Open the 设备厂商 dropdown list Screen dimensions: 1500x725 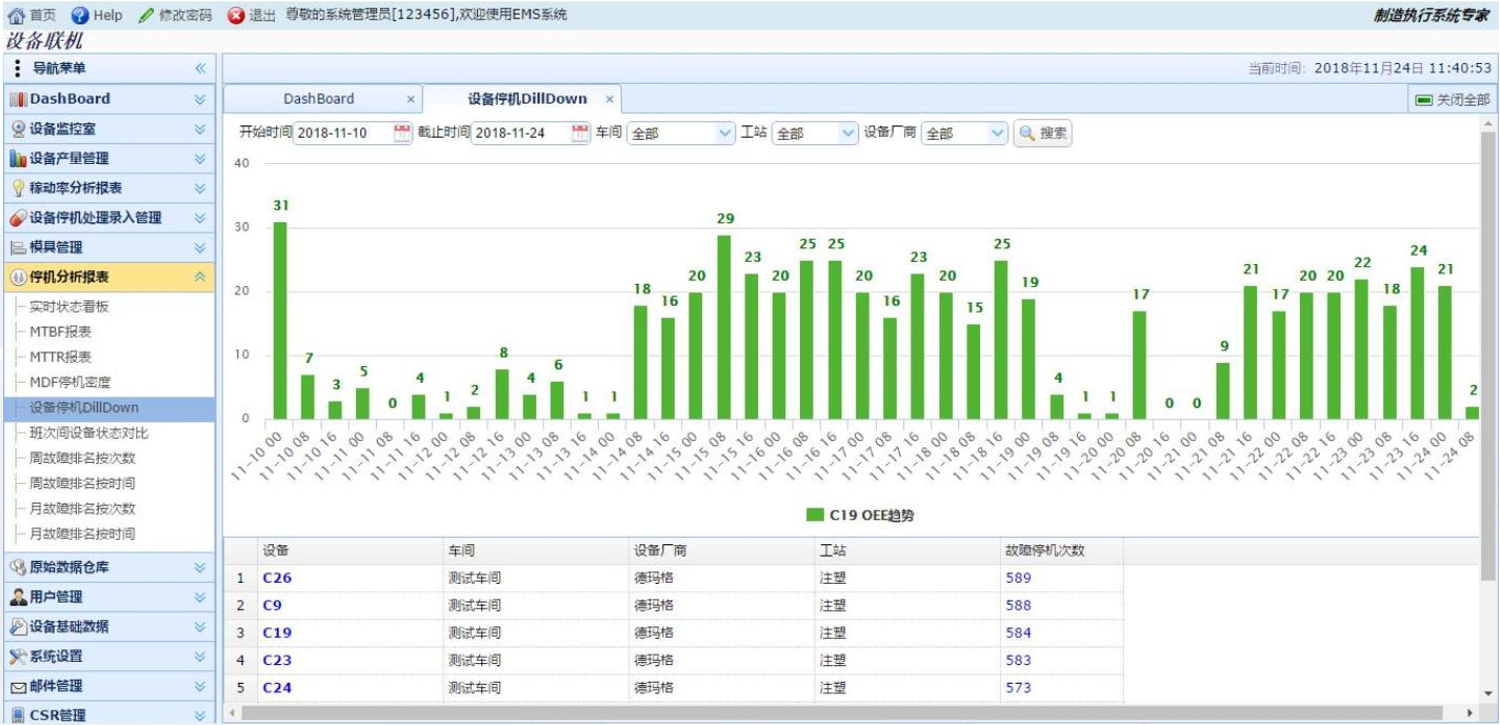[997, 133]
